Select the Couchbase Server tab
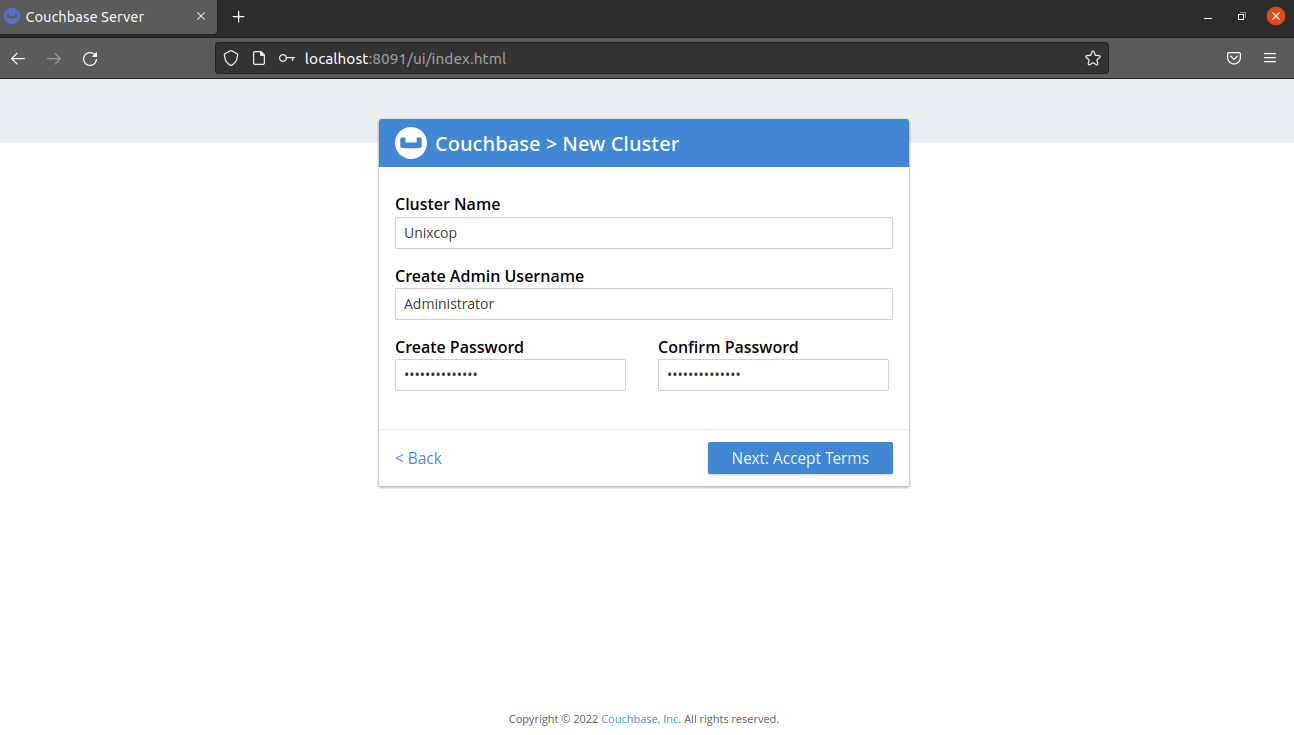The height and width of the screenshot is (735, 1294). pos(108,18)
